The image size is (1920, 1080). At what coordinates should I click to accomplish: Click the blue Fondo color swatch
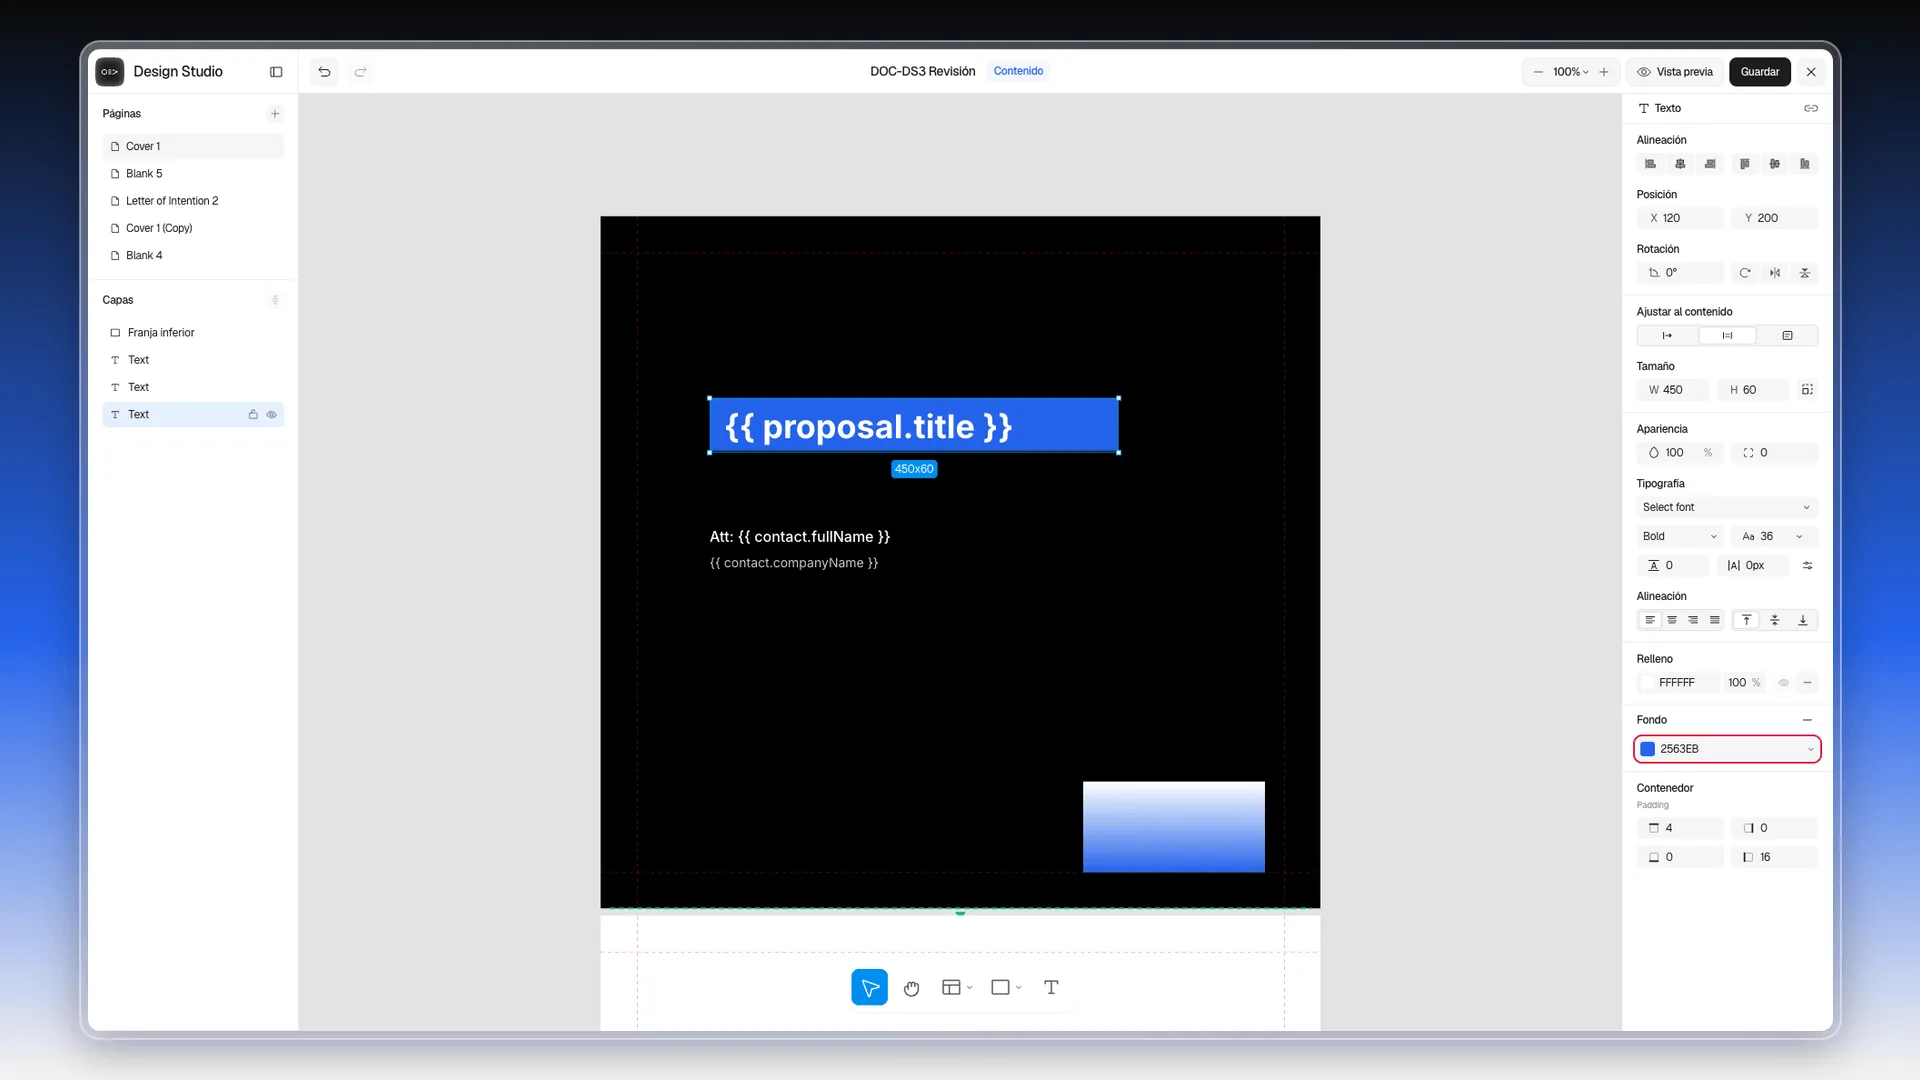click(x=1648, y=749)
